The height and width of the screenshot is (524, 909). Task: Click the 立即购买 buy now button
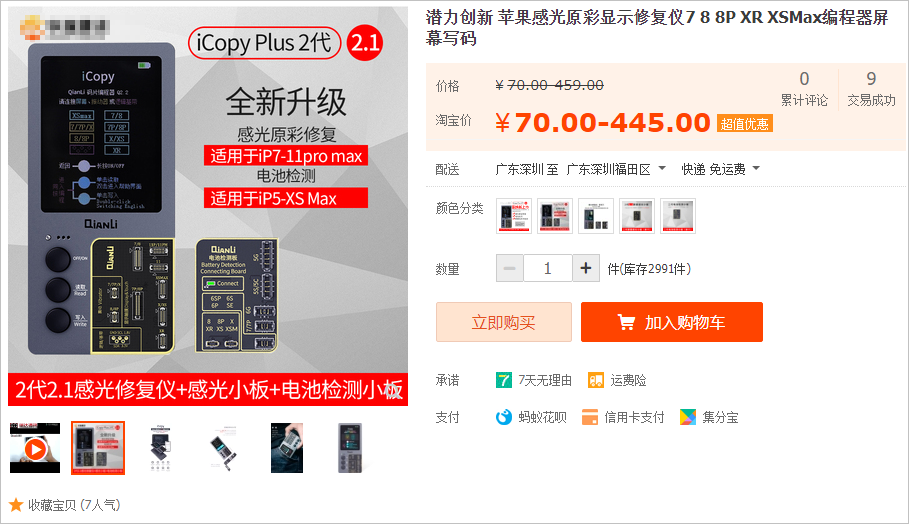(504, 322)
